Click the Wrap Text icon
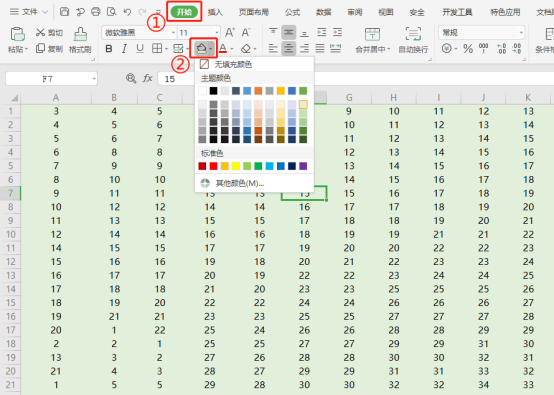The width and height of the screenshot is (554, 395). coord(413,34)
